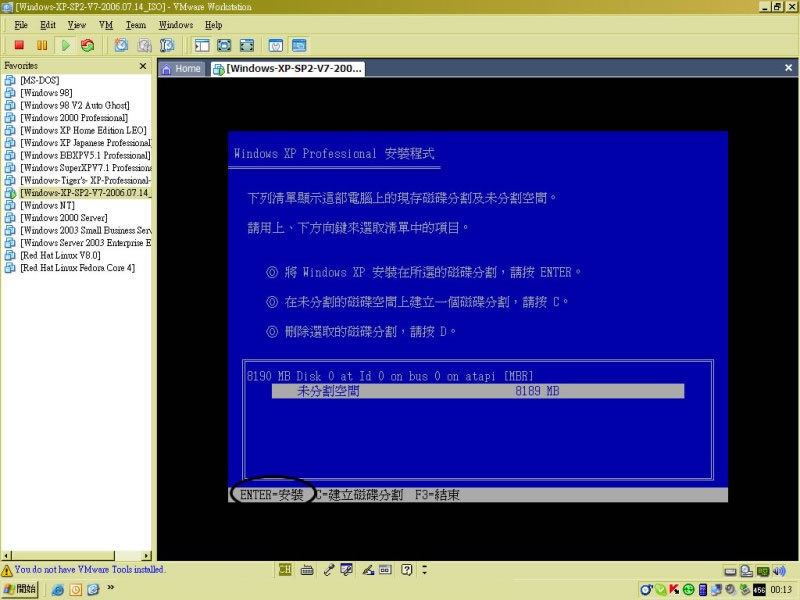The image size is (800, 600).
Task: Click the Console view toolbar icon
Action: pyautogui.click(x=299, y=45)
